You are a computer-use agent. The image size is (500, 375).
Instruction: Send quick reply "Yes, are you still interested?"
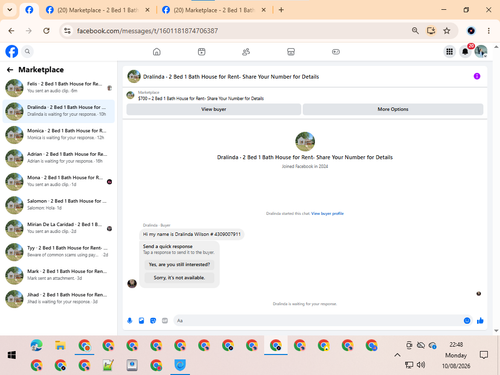pos(179,264)
